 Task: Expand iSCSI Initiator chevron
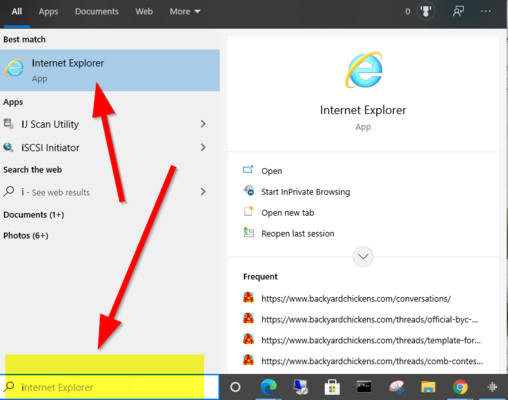pyautogui.click(x=203, y=147)
